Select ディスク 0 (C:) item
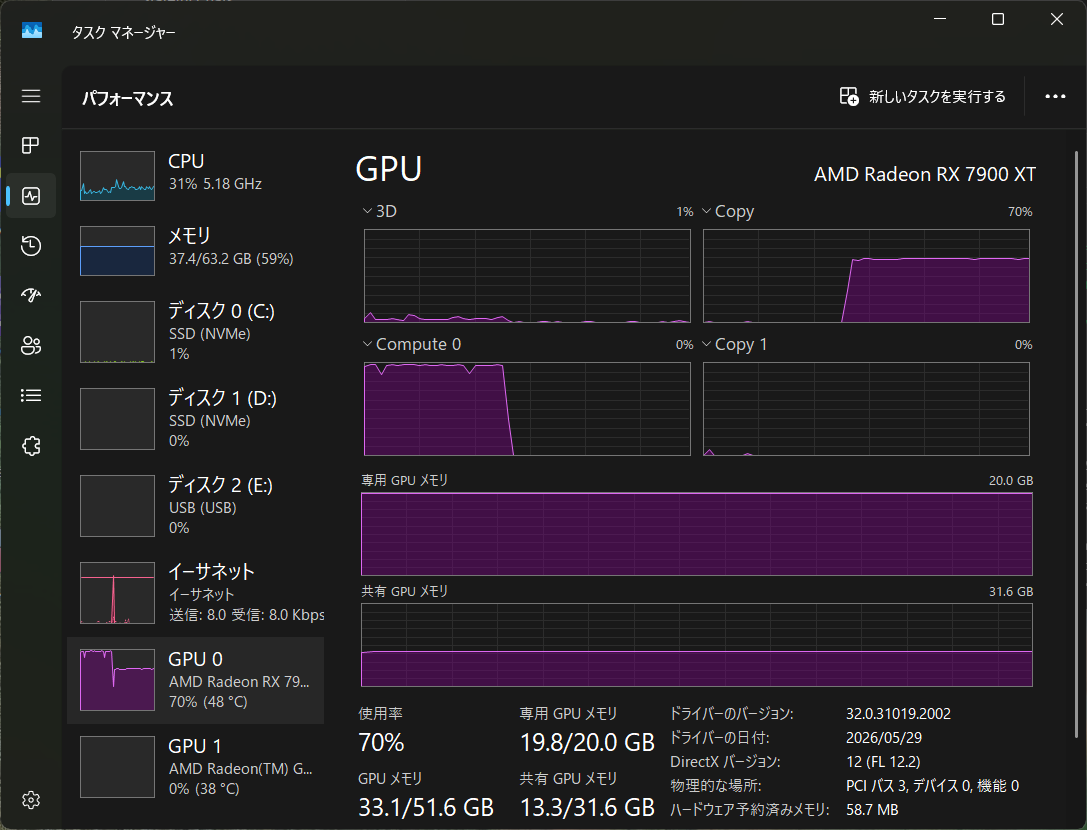 pos(195,331)
